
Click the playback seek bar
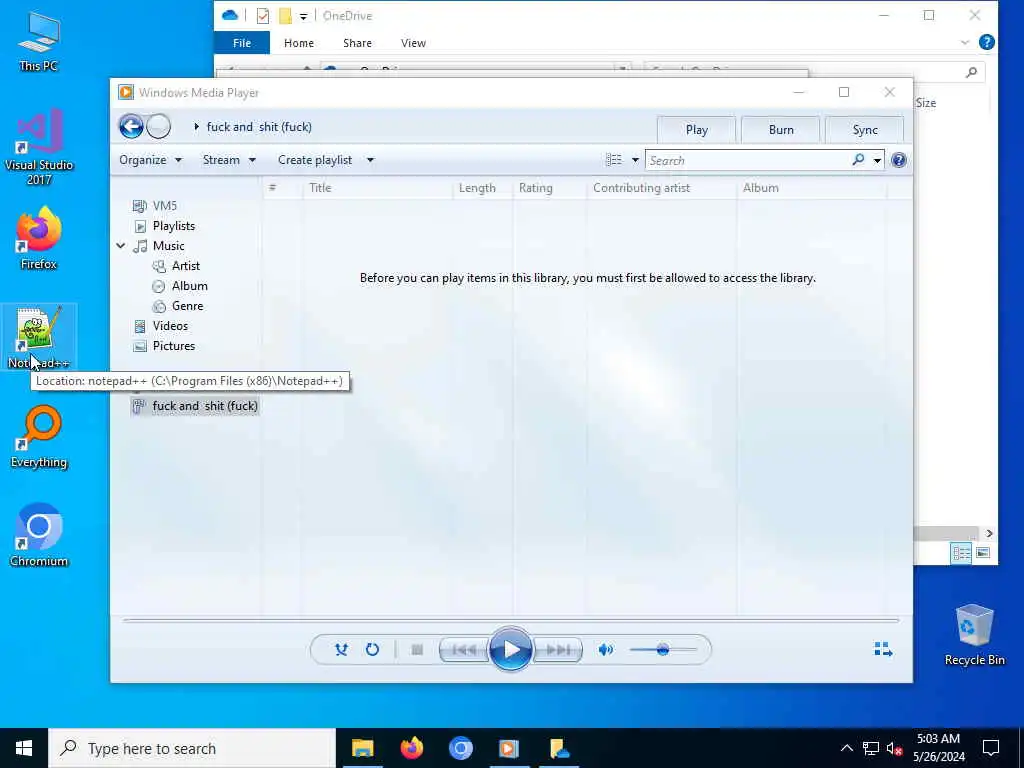click(x=511, y=620)
